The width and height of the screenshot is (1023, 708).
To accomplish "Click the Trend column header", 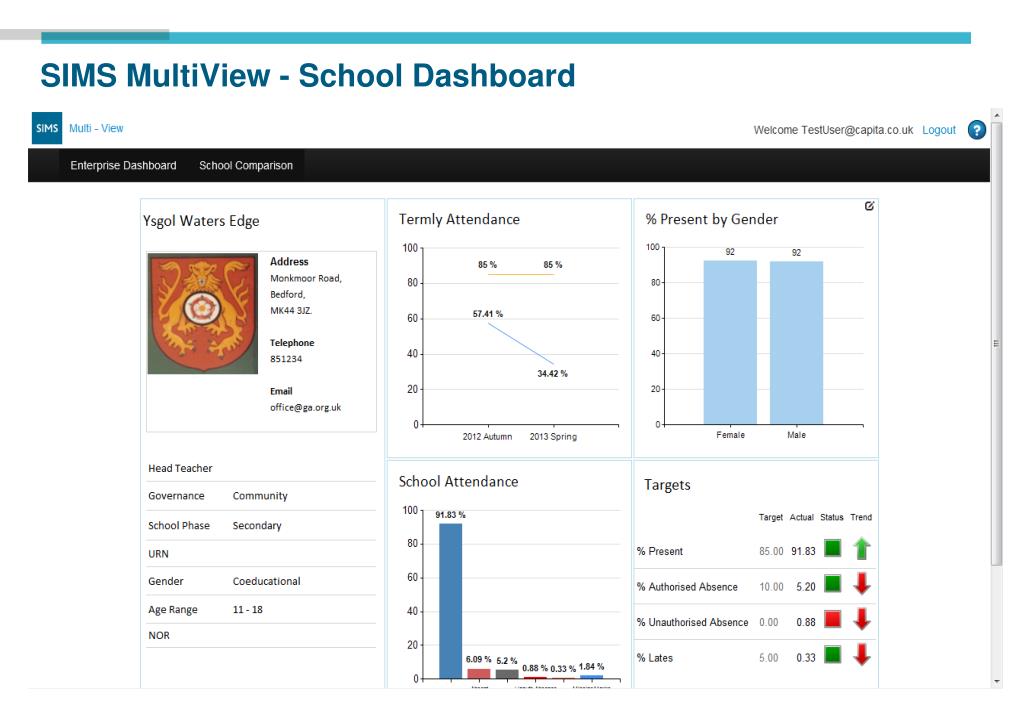I will click(x=861, y=517).
